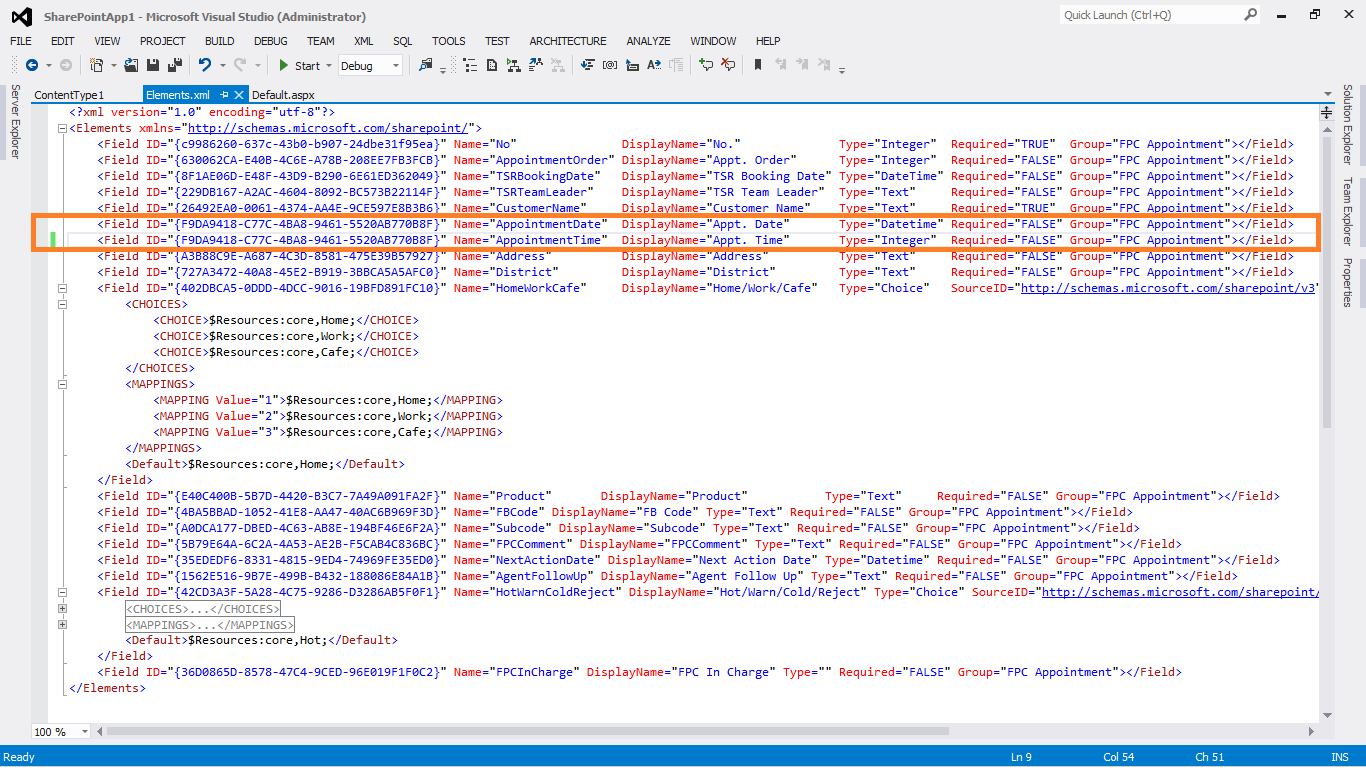Toggle a bookmark with the bookmark icon
The image size is (1366, 768).
point(758,65)
